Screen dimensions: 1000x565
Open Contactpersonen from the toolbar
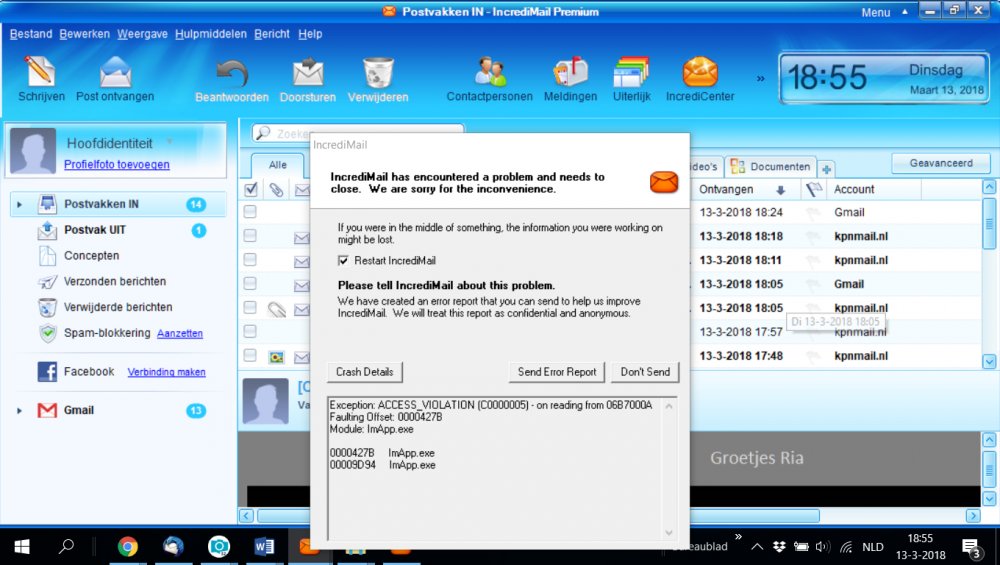point(490,72)
